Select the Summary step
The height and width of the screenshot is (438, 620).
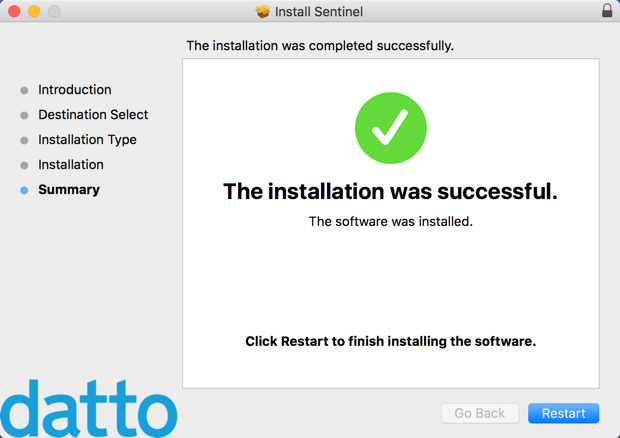[68, 190]
